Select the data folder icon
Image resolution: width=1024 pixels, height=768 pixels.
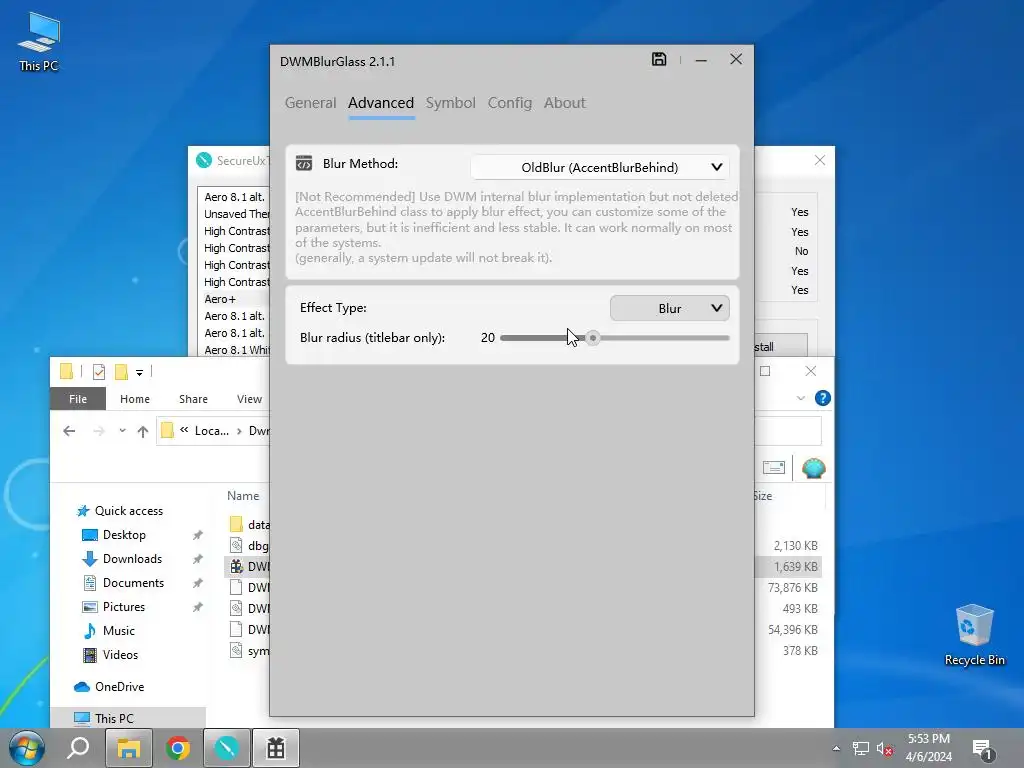[236, 524]
